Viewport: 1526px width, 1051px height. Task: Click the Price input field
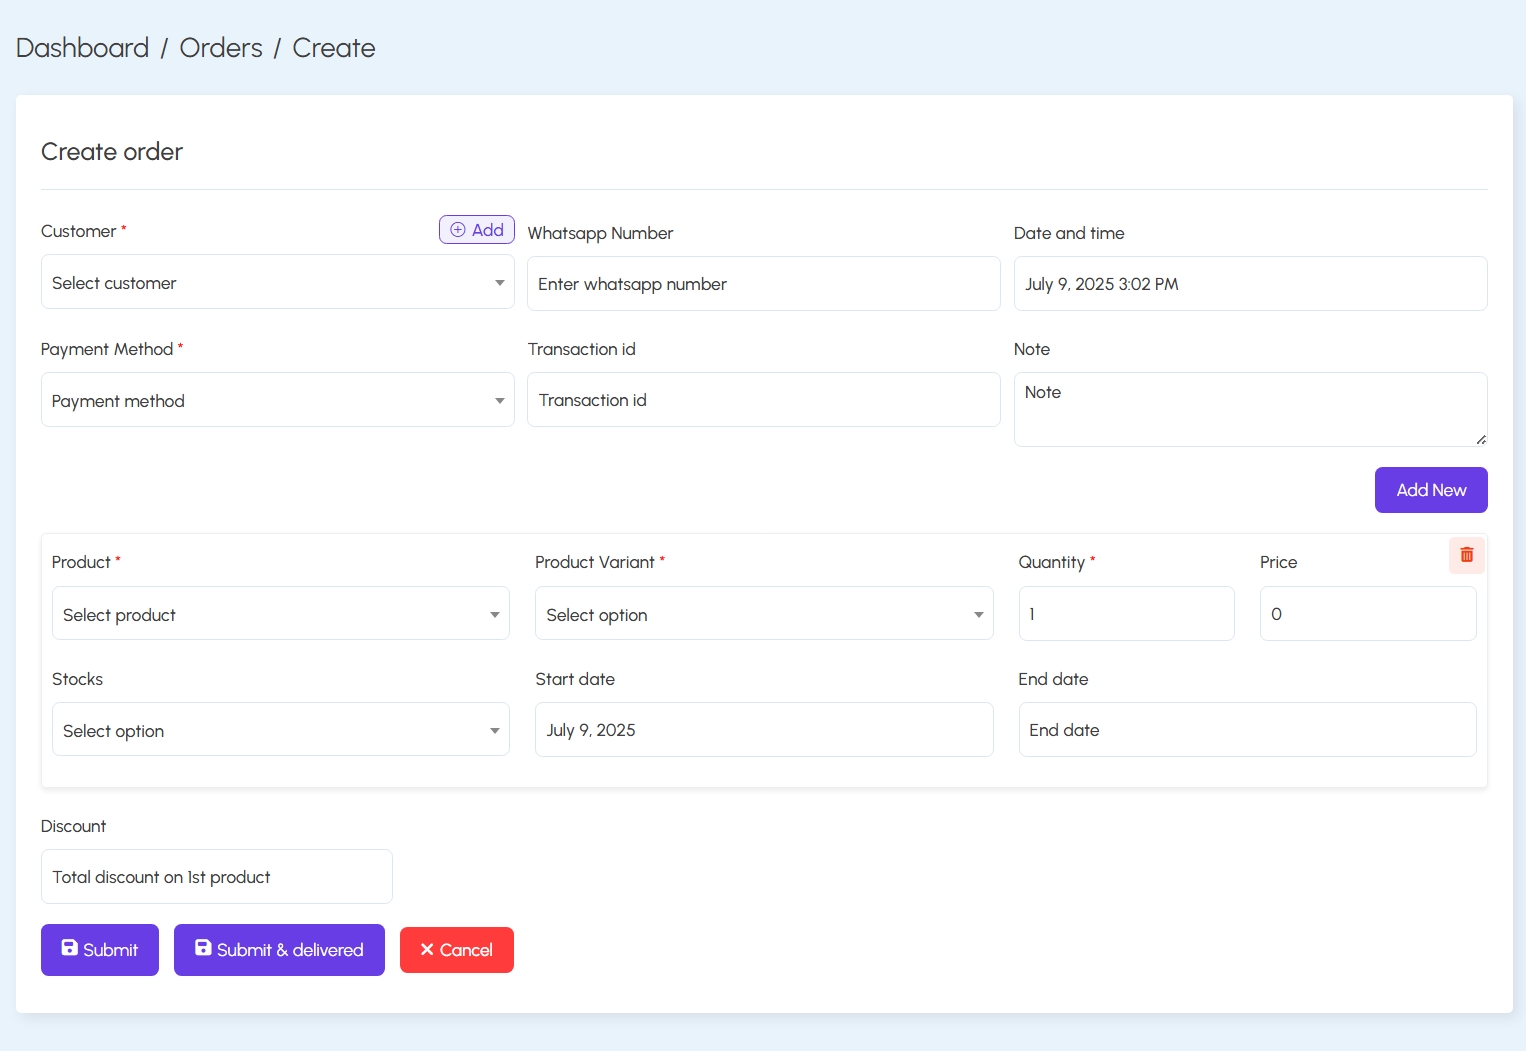pos(1368,614)
